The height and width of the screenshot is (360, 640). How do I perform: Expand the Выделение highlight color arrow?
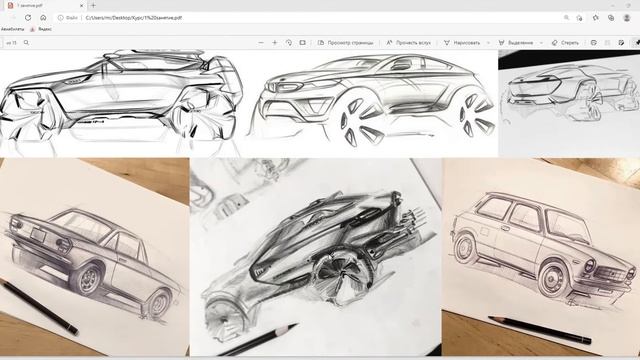(x=541, y=42)
